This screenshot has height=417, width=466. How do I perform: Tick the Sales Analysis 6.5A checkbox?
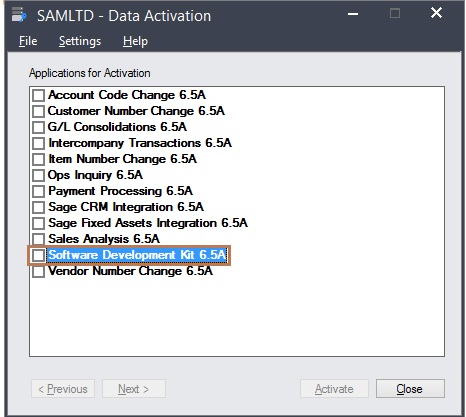38,239
